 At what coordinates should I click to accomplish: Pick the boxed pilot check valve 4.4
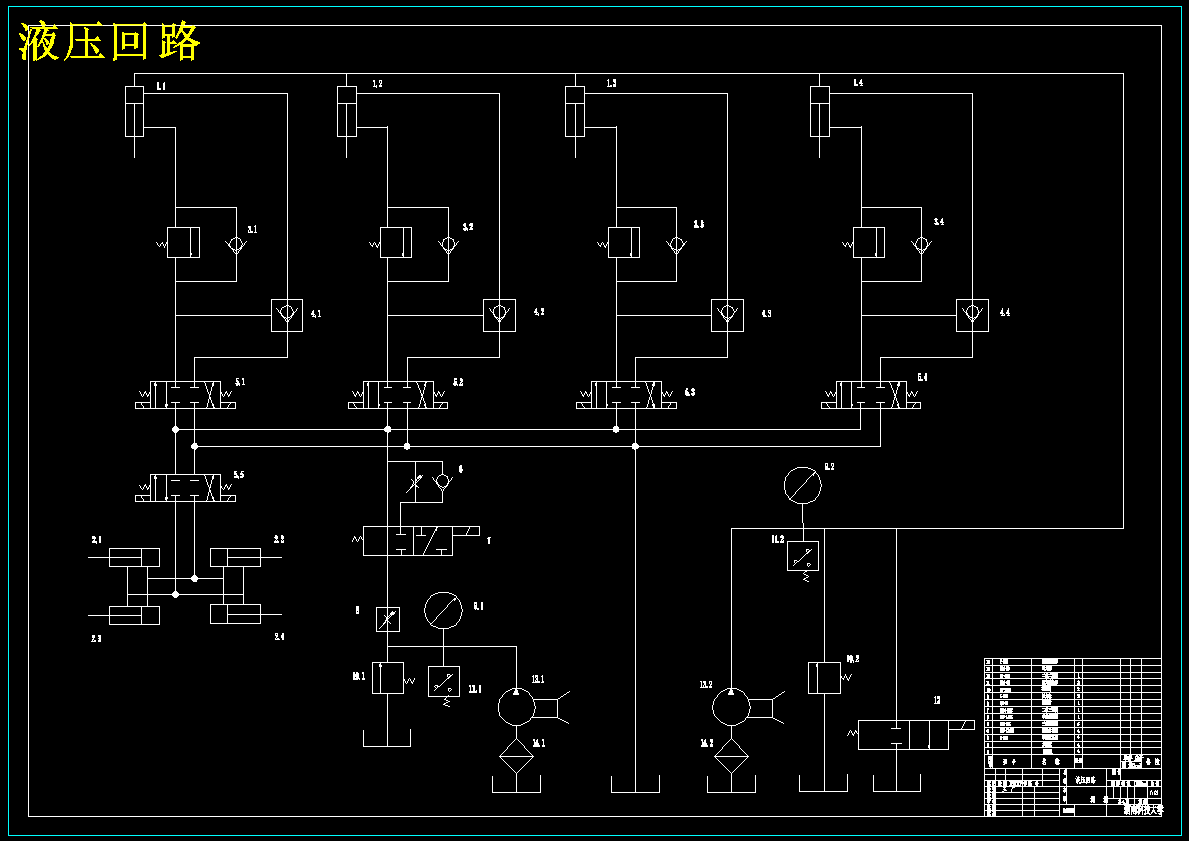pyautogui.click(x=972, y=315)
